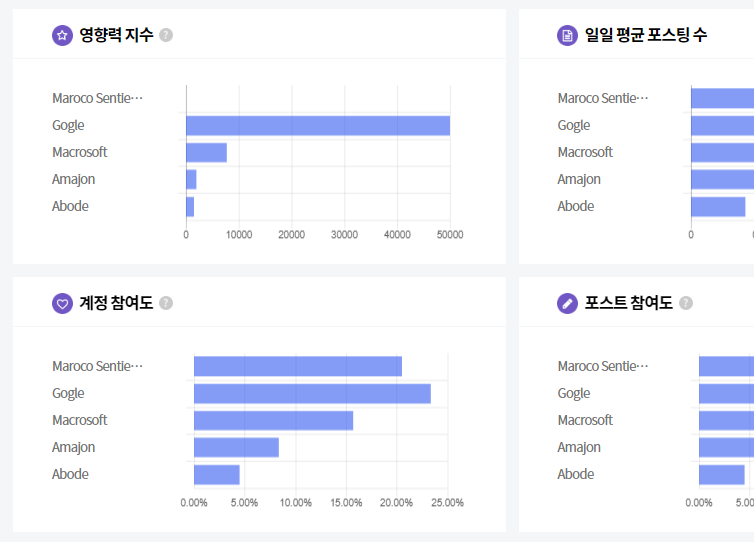This screenshot has width=754, height=542.
Task: Click the Maroco Sentie label in 계정 참여도 chart
Action: pyautogui.click(x=97, y=366)
